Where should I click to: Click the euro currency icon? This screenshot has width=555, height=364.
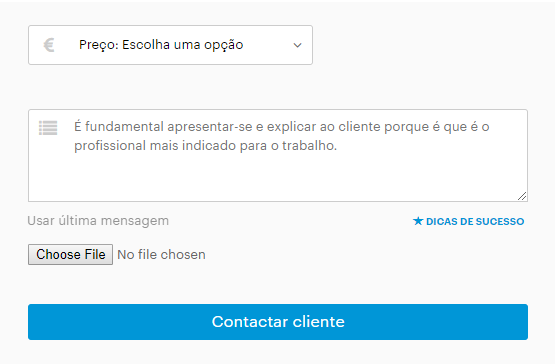pos(49,45)
